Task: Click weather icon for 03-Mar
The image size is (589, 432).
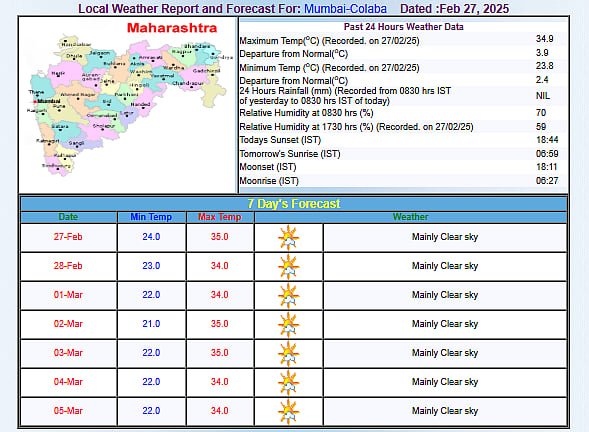Action: [288, 353]
